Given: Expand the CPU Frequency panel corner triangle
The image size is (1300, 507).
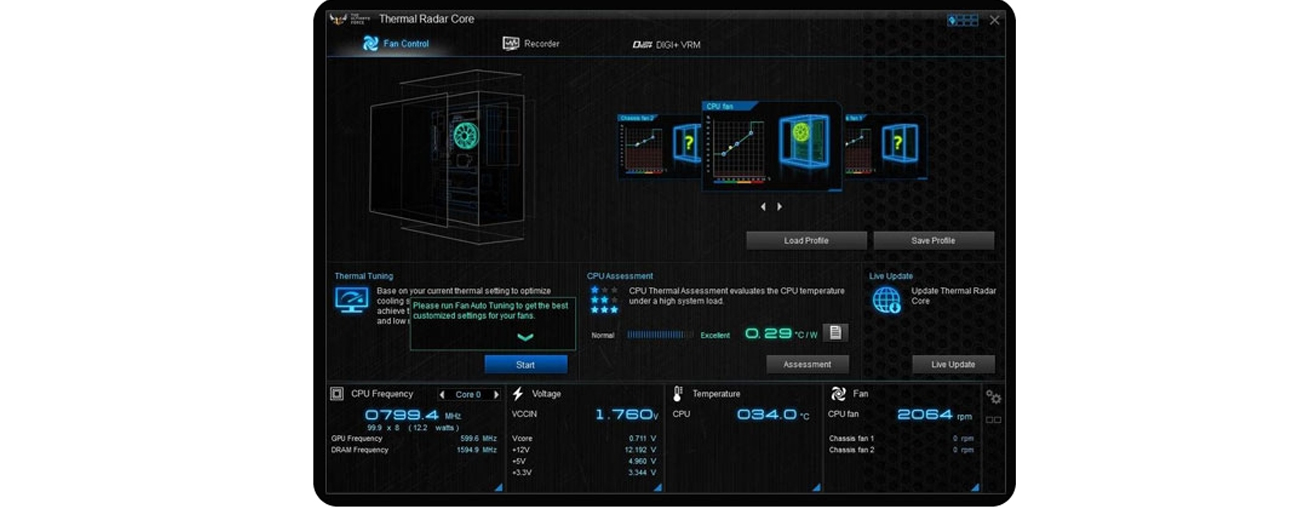Looking at the screenshot, I should point(498,487).
